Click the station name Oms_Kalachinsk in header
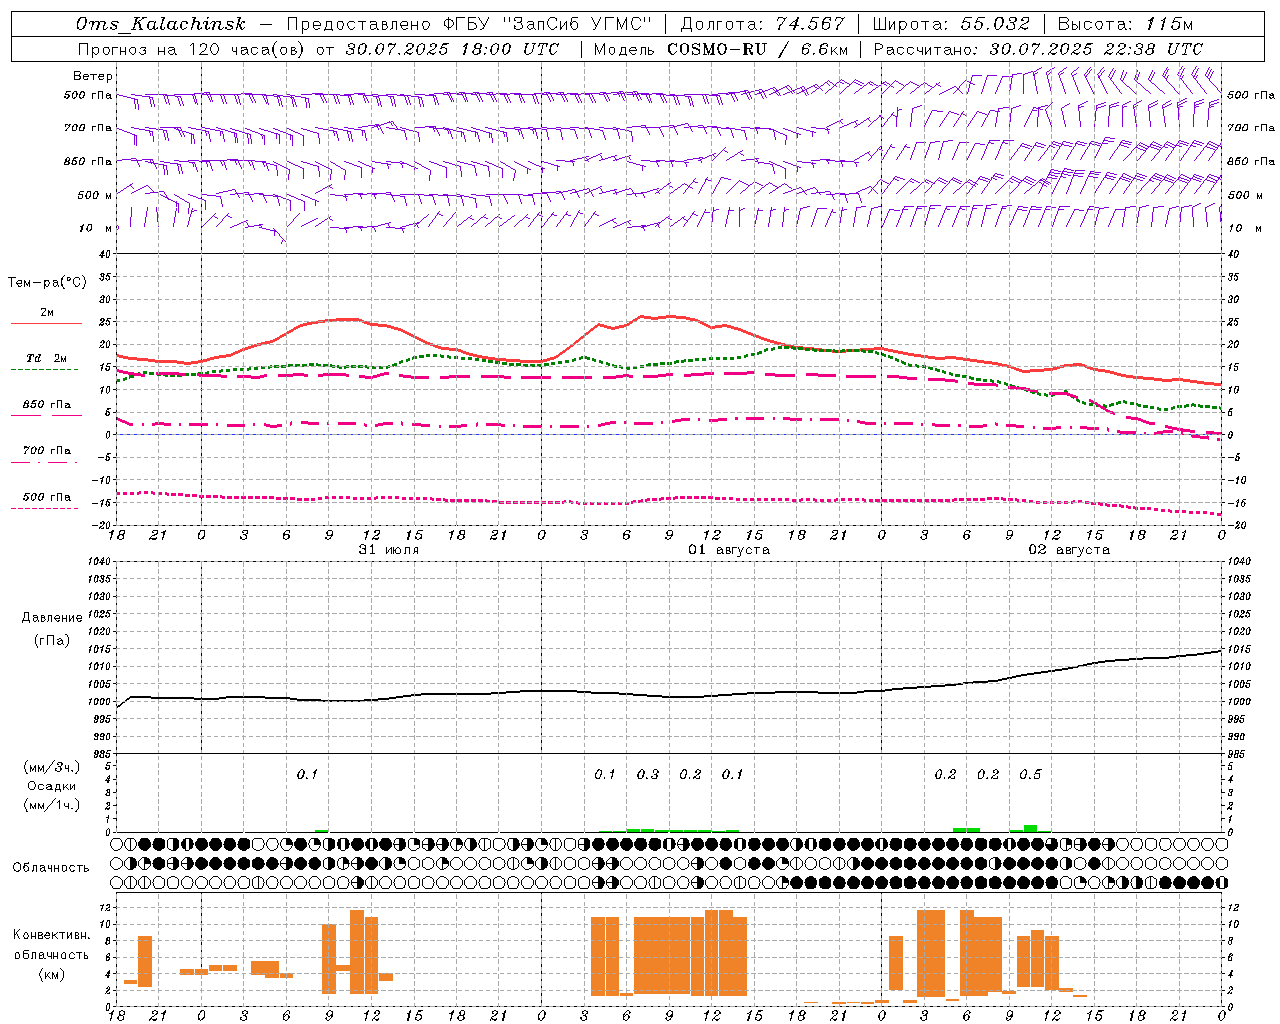1280x1024 pixels. coord(160,24)
